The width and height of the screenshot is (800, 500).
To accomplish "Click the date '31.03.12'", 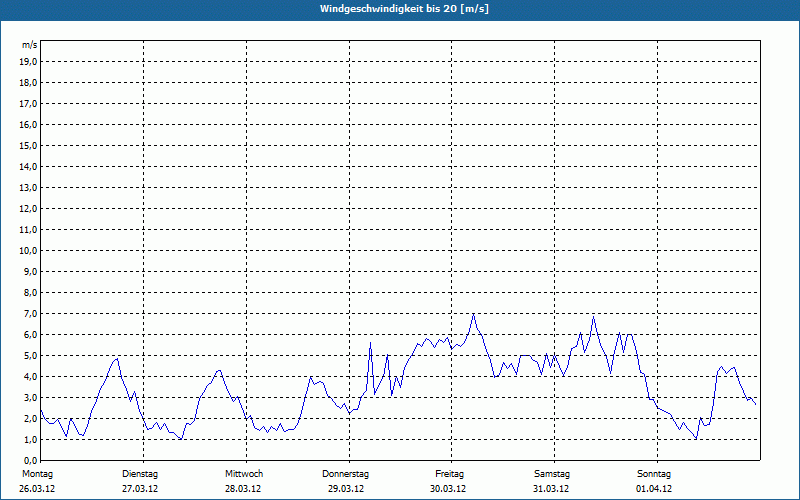I will [x=551, y=489].
